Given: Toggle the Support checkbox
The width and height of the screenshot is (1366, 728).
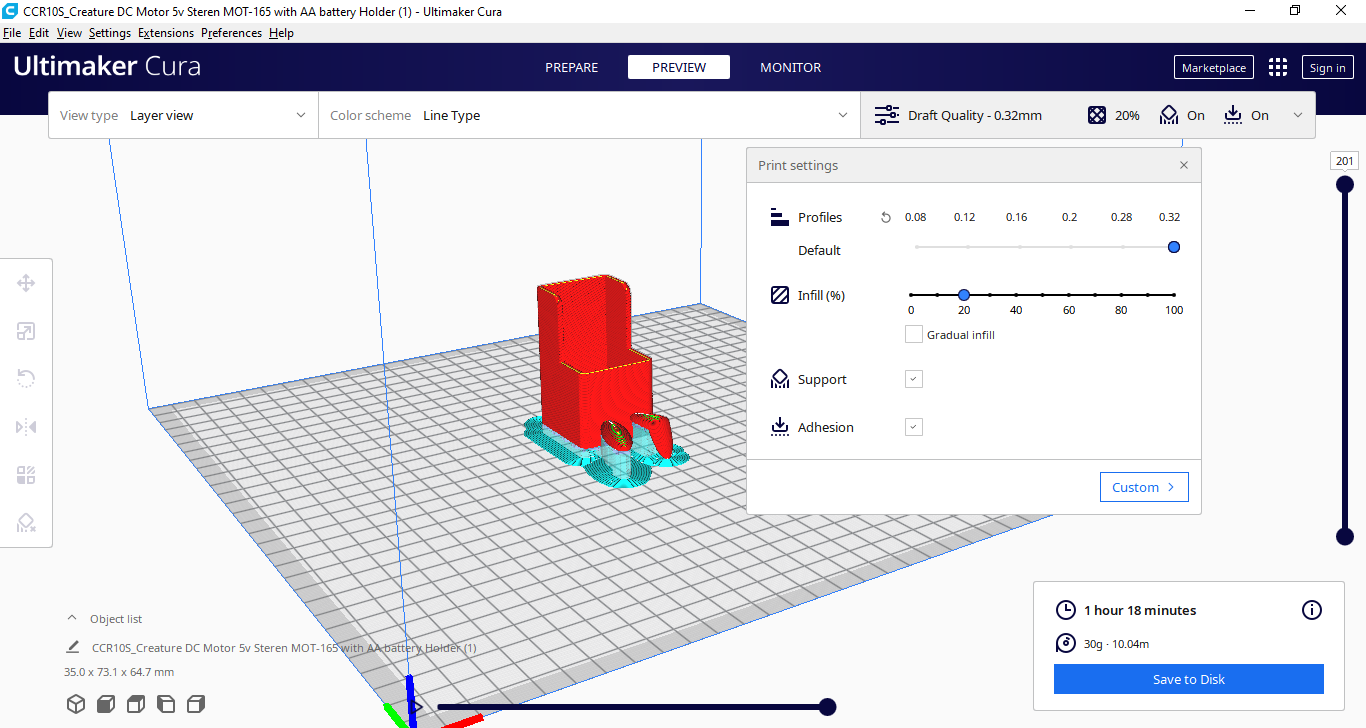Looking at the screenshot, I should click(x=913, y=379).
